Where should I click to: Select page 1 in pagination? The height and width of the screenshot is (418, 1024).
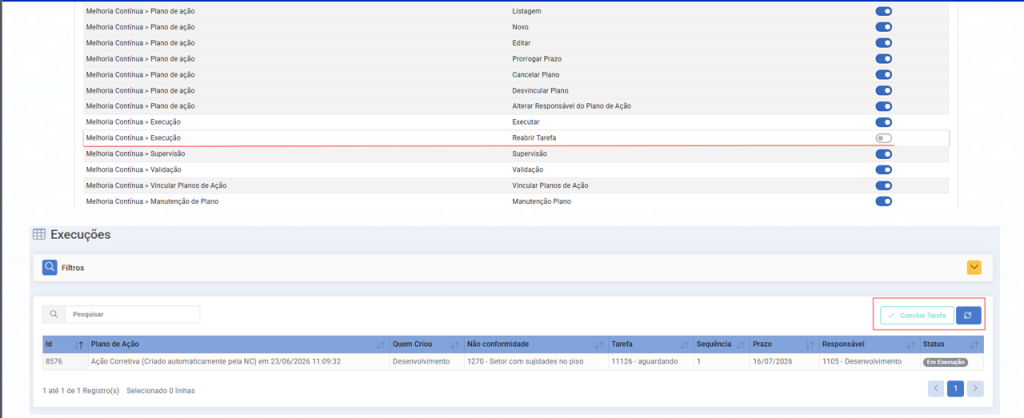[955, 389]
